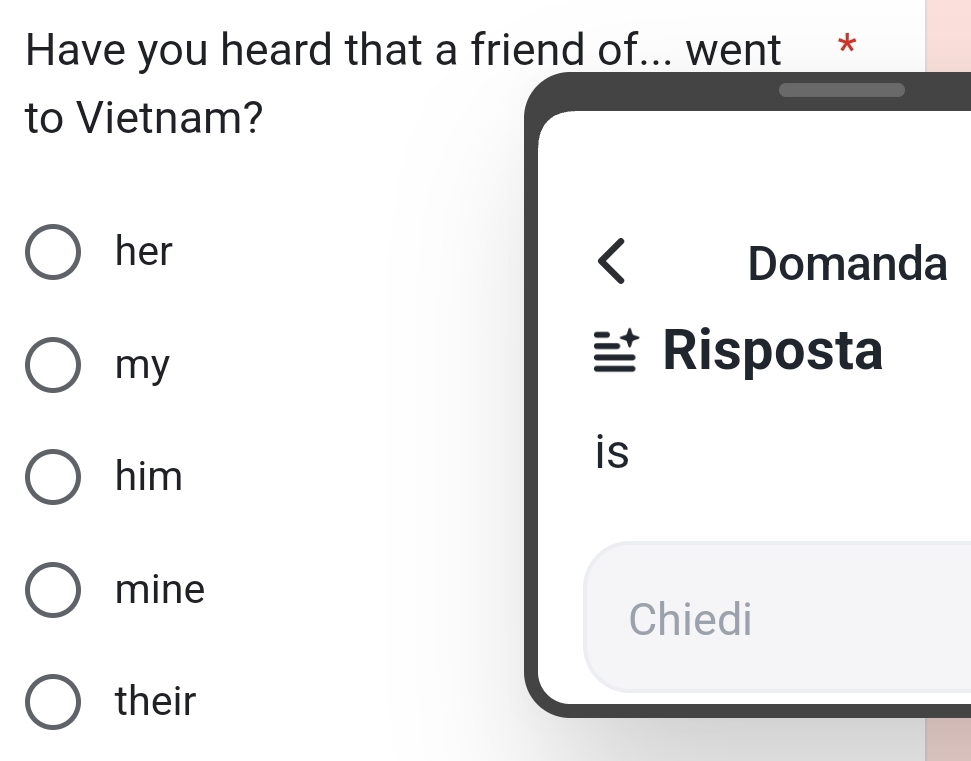Image resolution: width=971 pixels, height=761 pixels.
Task: Click the answer text "is"
Action: coord(612,451)
